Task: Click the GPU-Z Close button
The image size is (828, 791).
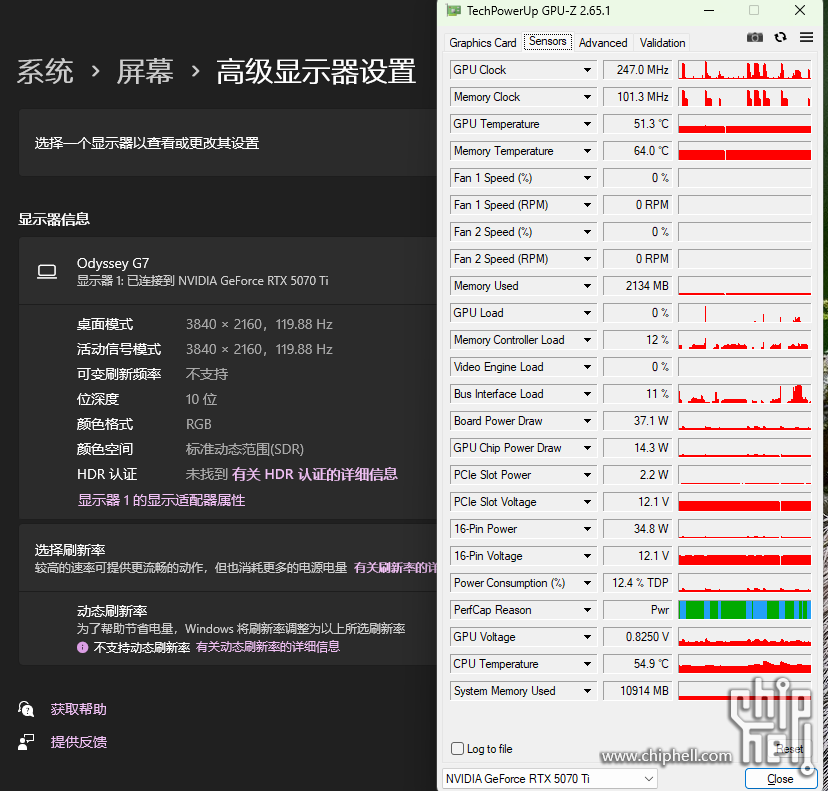Action: pyautogui.click(x=780, y=779)
